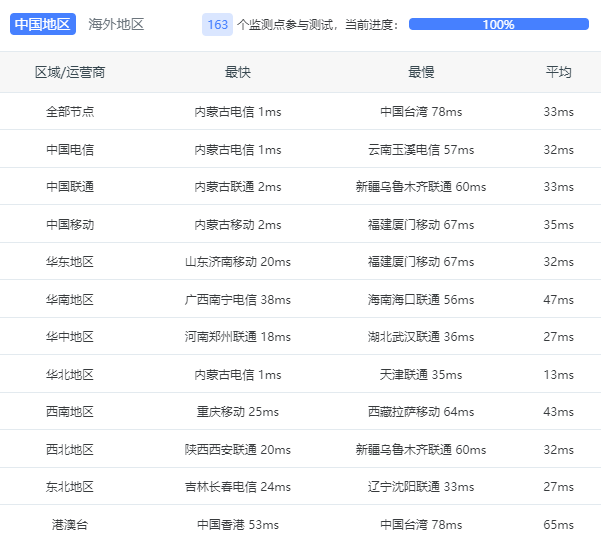Select the 华东地区 row label
The image size is (601, 541).
coord(70,262)
